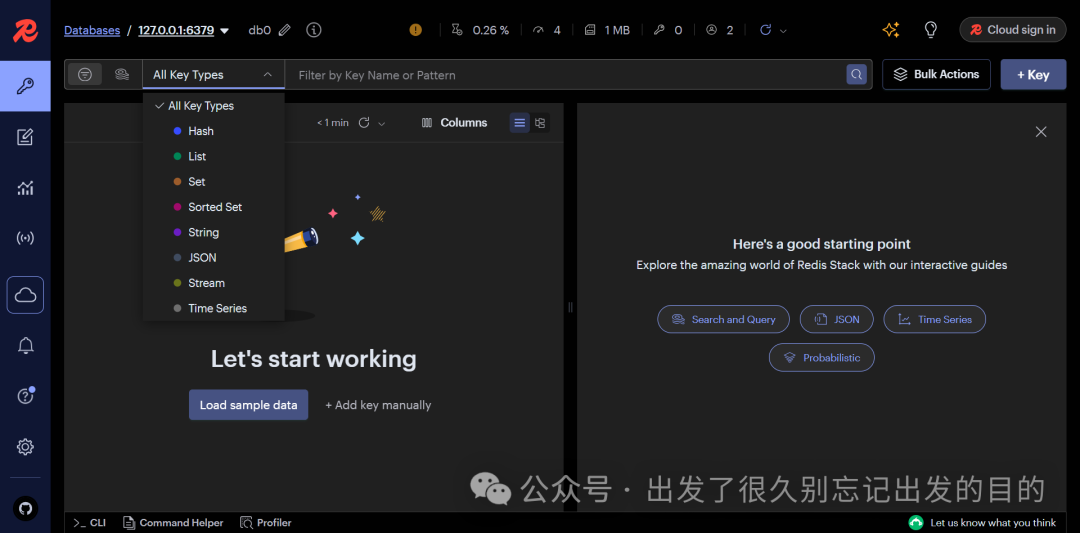Open the Browser key icon in sidebar
The image size is (1080, 533).
[x=25, y=86]
